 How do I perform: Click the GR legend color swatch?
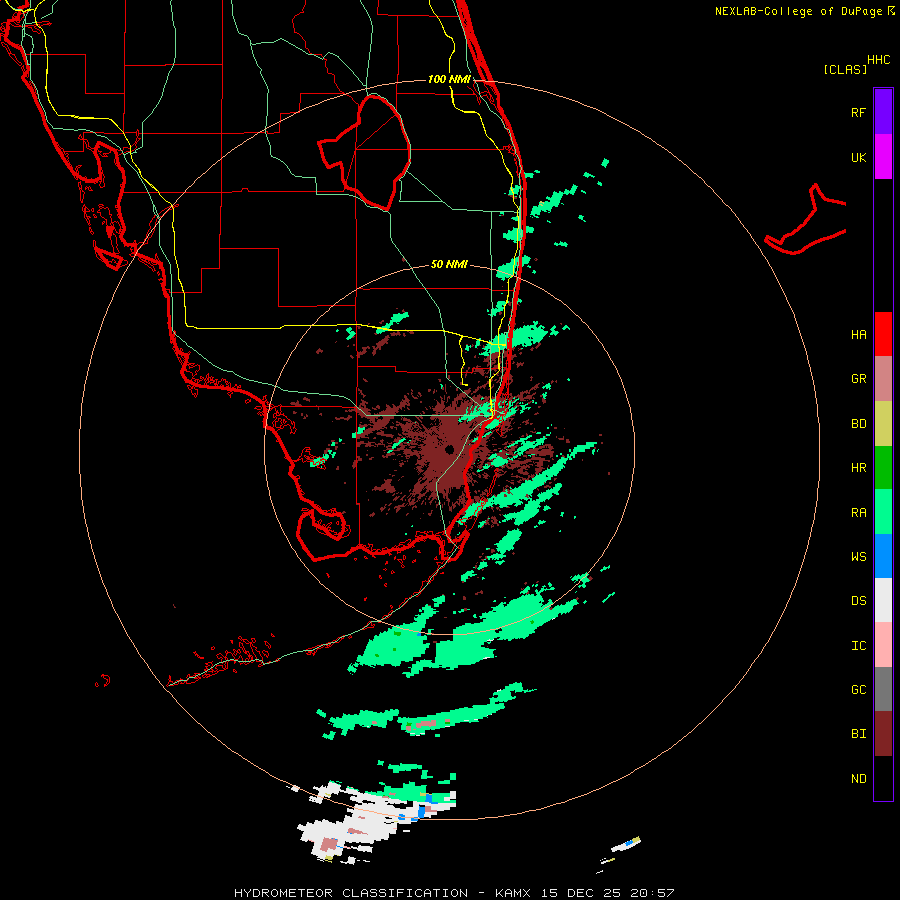(x=883, y=379)
